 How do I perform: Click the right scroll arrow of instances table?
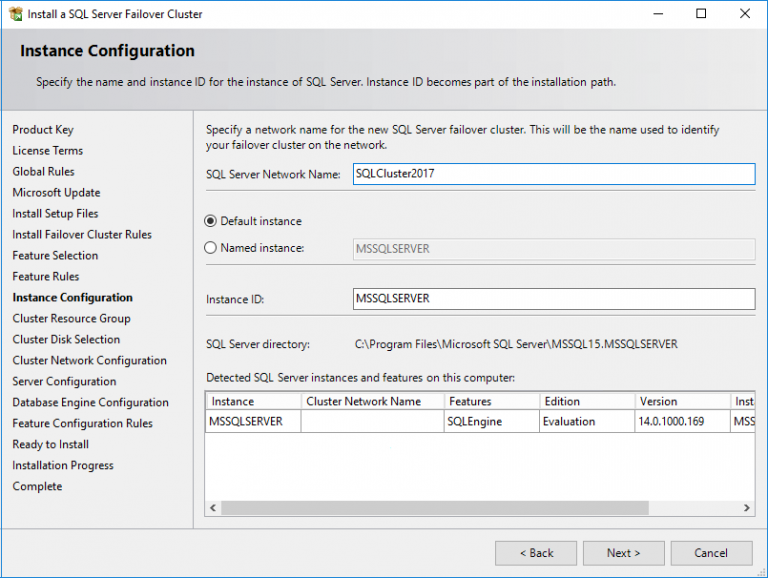746,508
